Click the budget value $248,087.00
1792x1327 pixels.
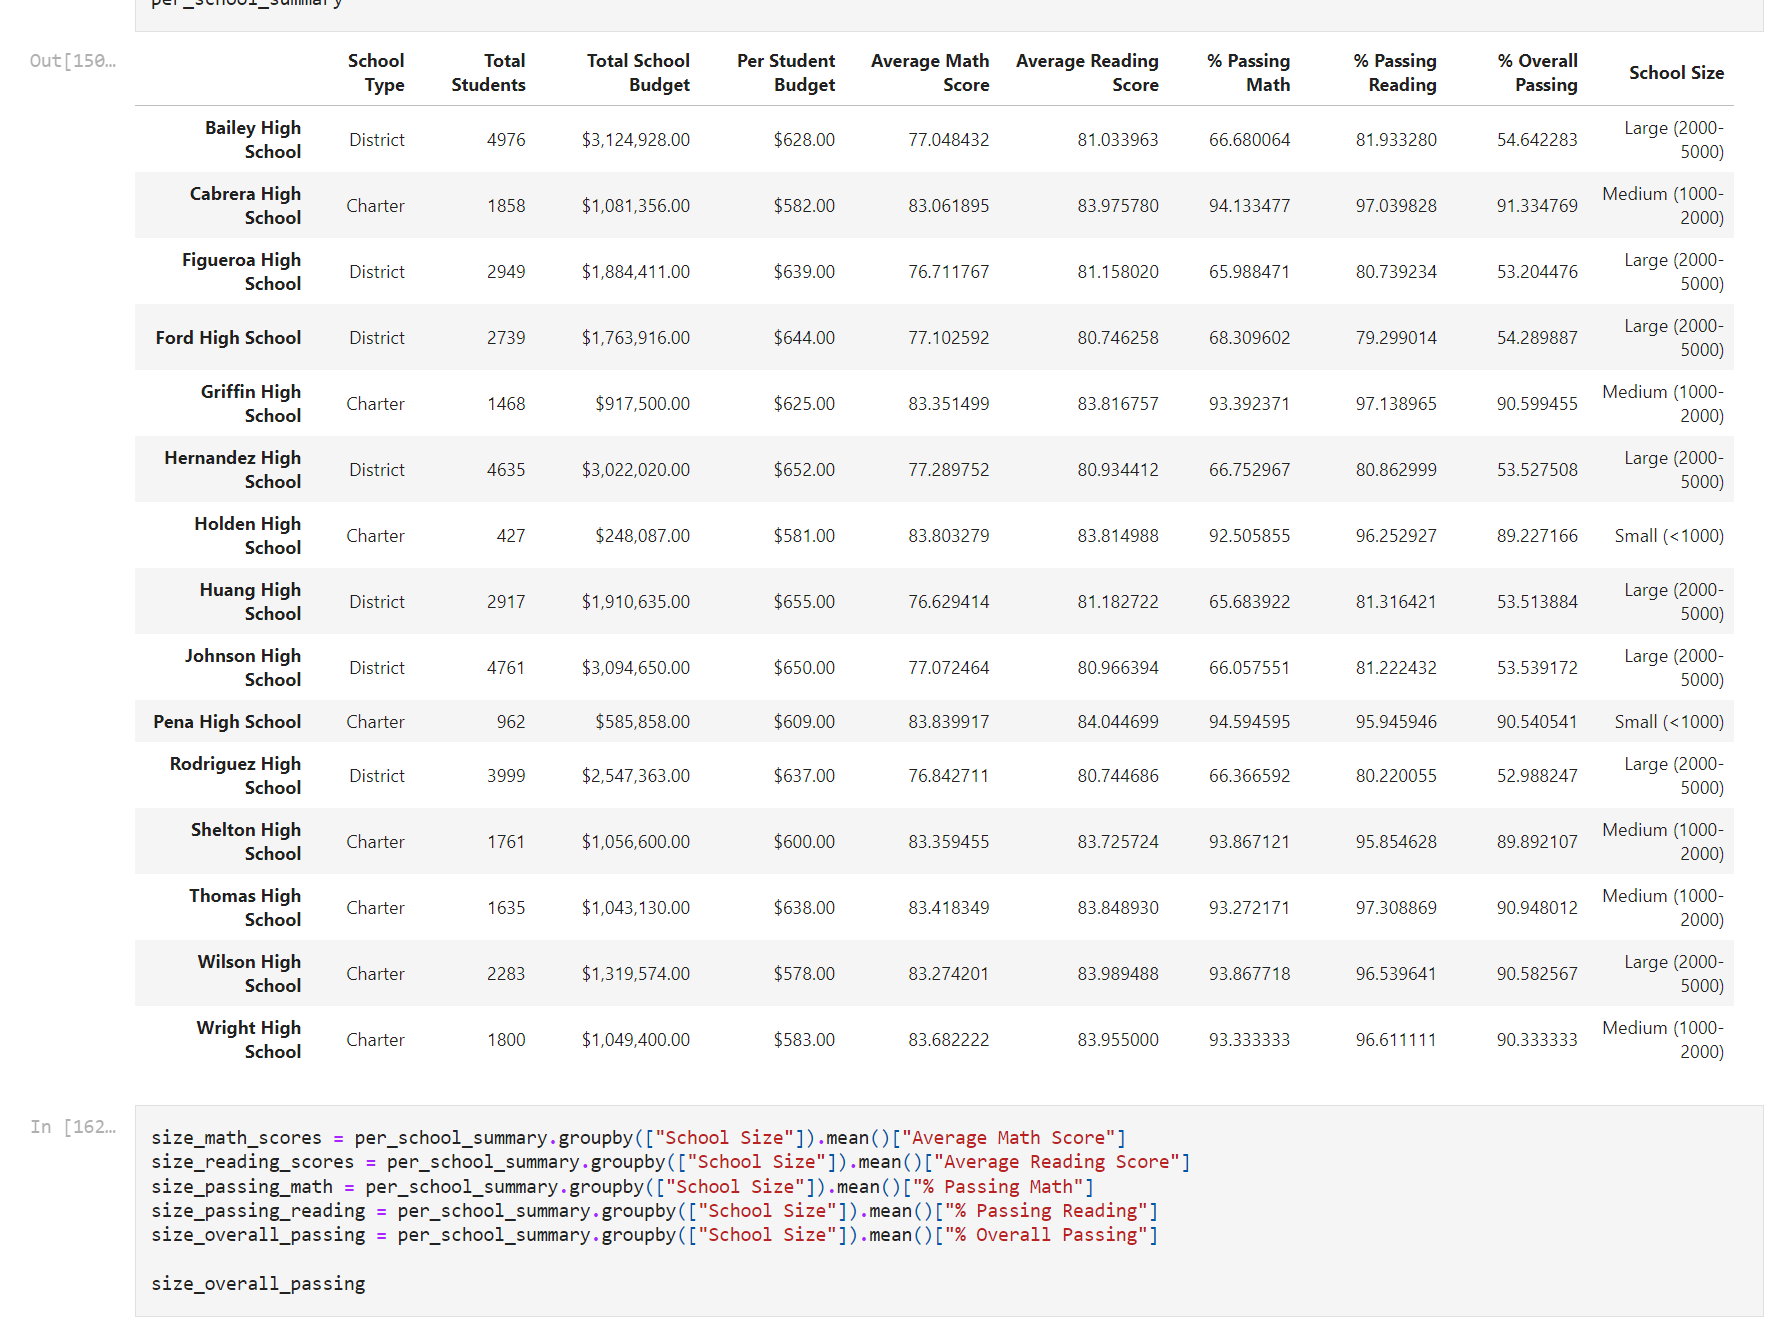coord(643,536)
